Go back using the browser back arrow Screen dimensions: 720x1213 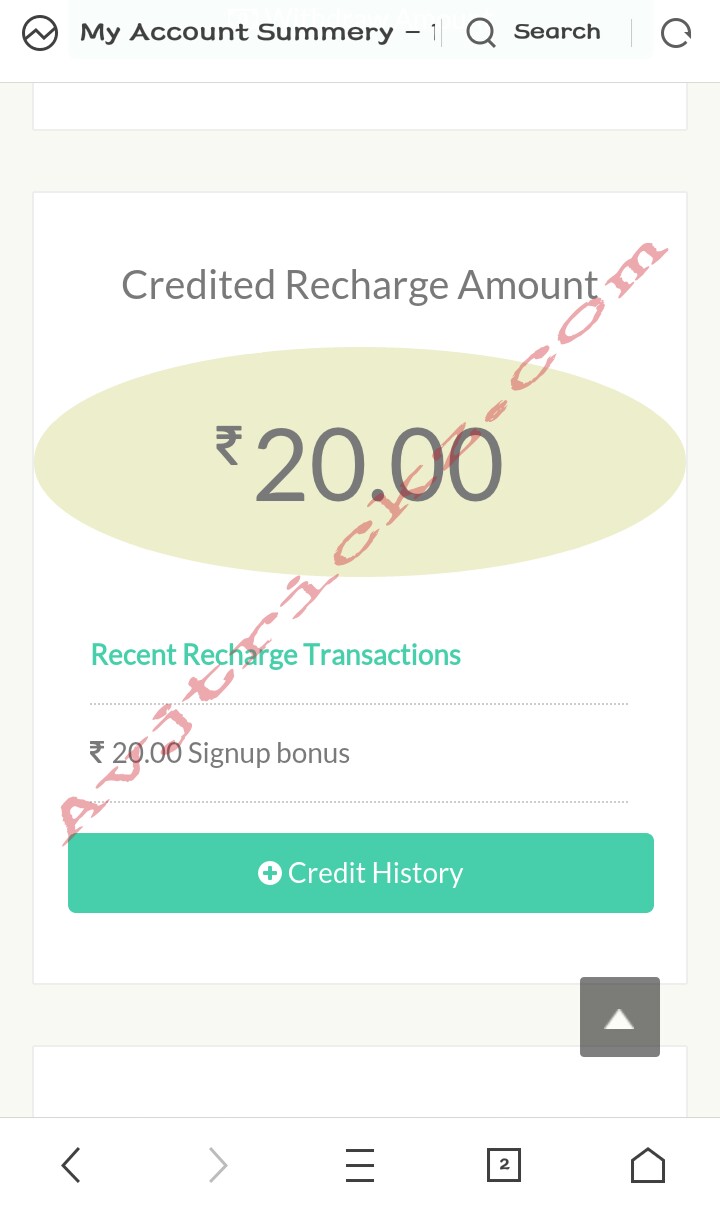(71, 1165)
